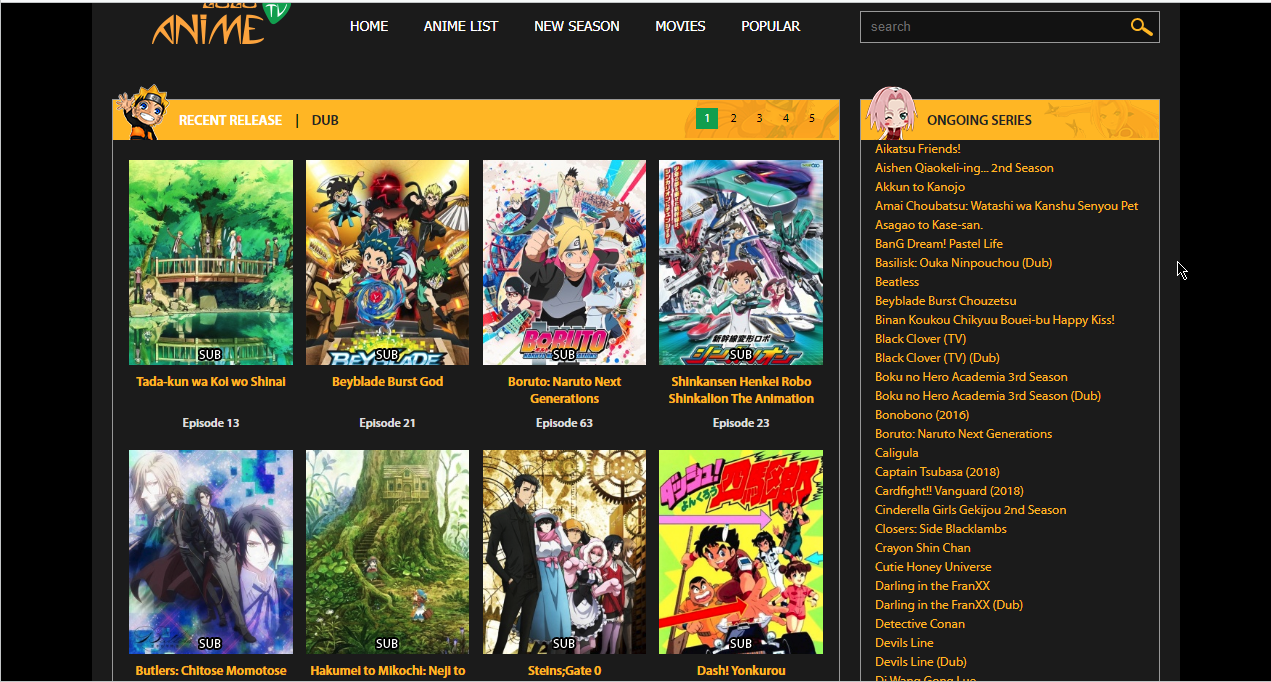Open Dash! Yonkurou poster image

pyautogui.click(x=741, y=552)
